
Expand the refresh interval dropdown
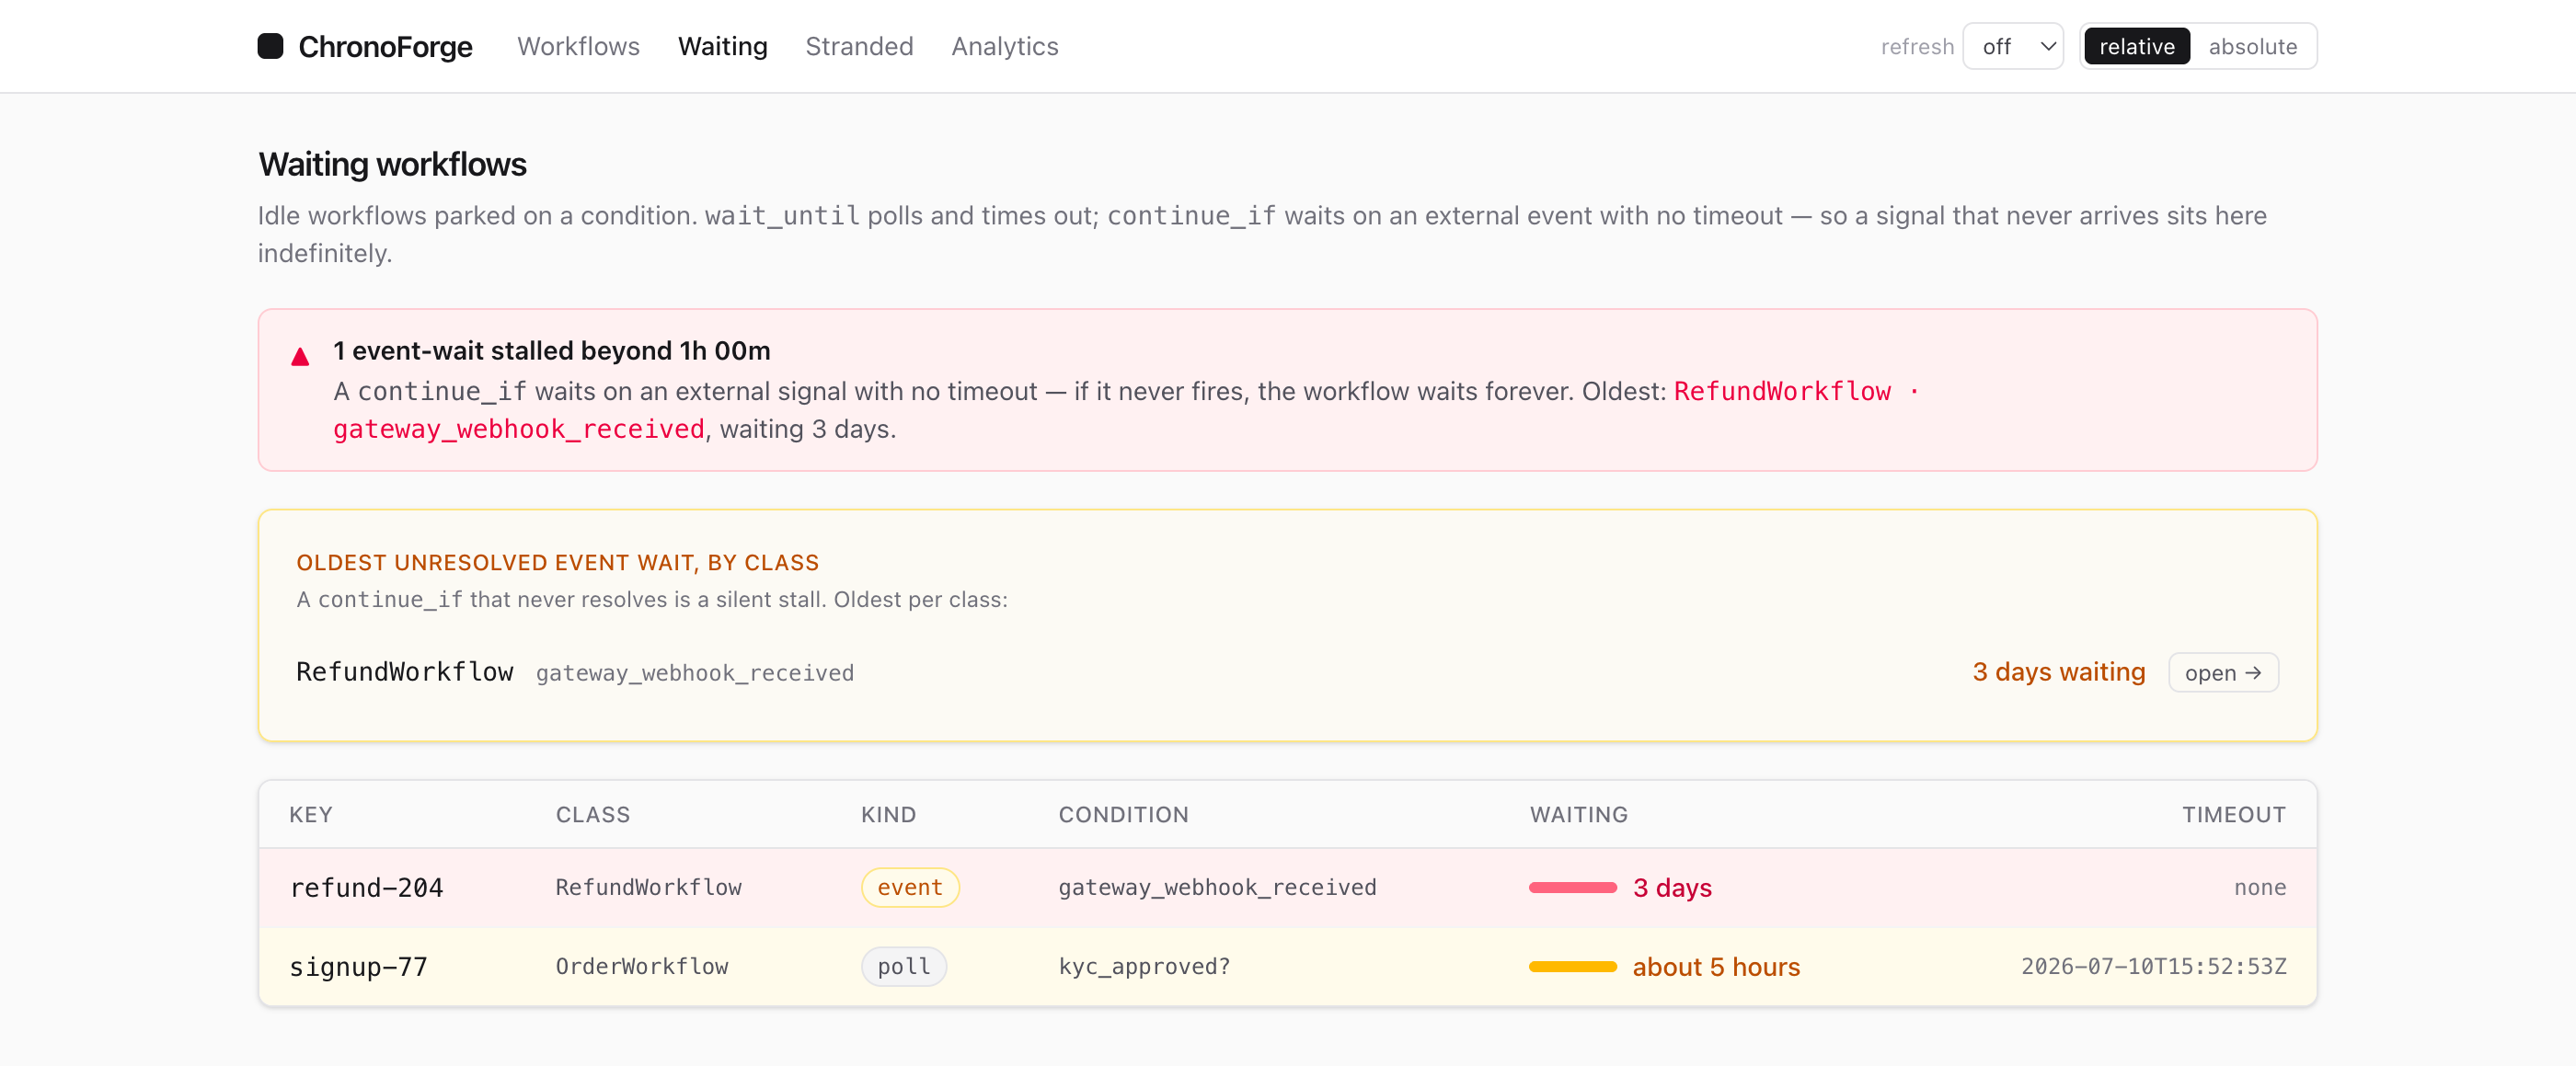coord(2012,46)
